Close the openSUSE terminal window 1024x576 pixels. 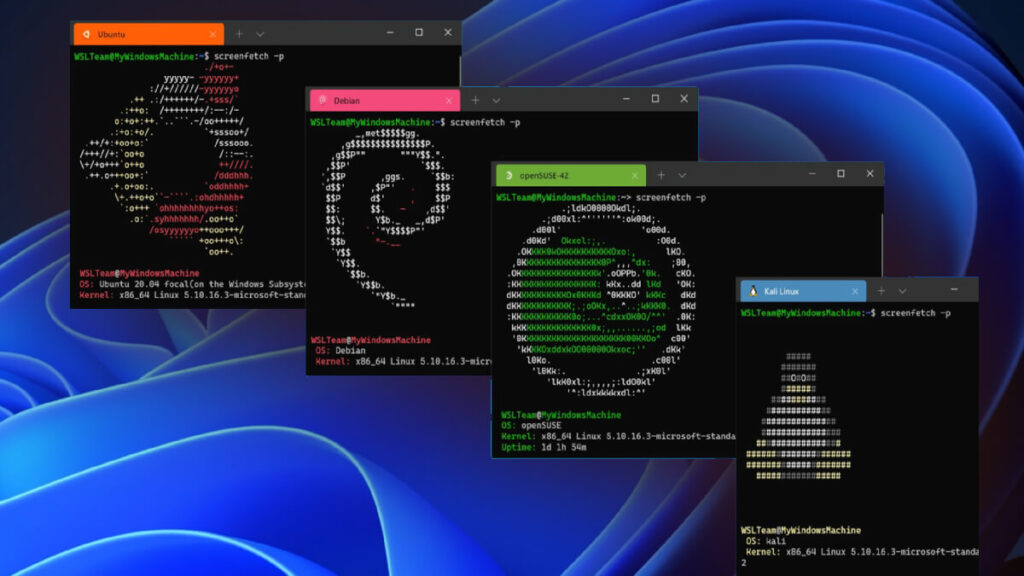pyautogui.click(x=869, y=174)
